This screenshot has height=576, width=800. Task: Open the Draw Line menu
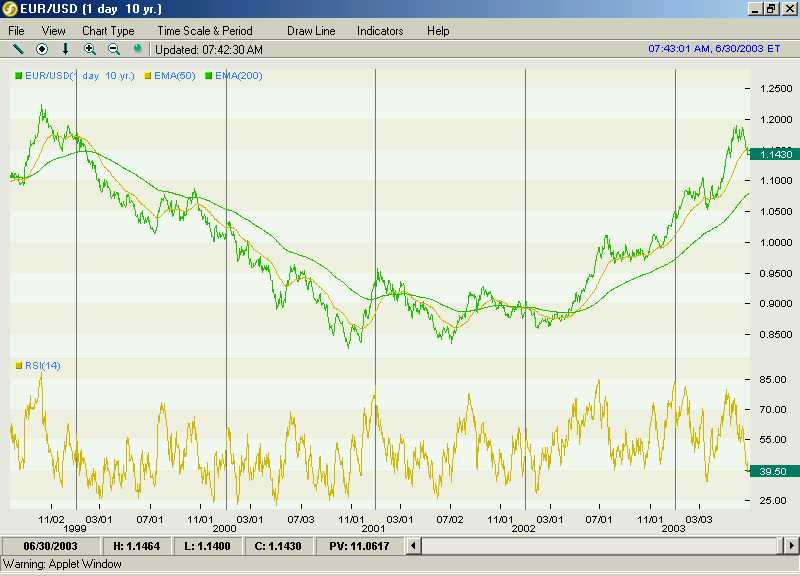click(x=311, y=31)
